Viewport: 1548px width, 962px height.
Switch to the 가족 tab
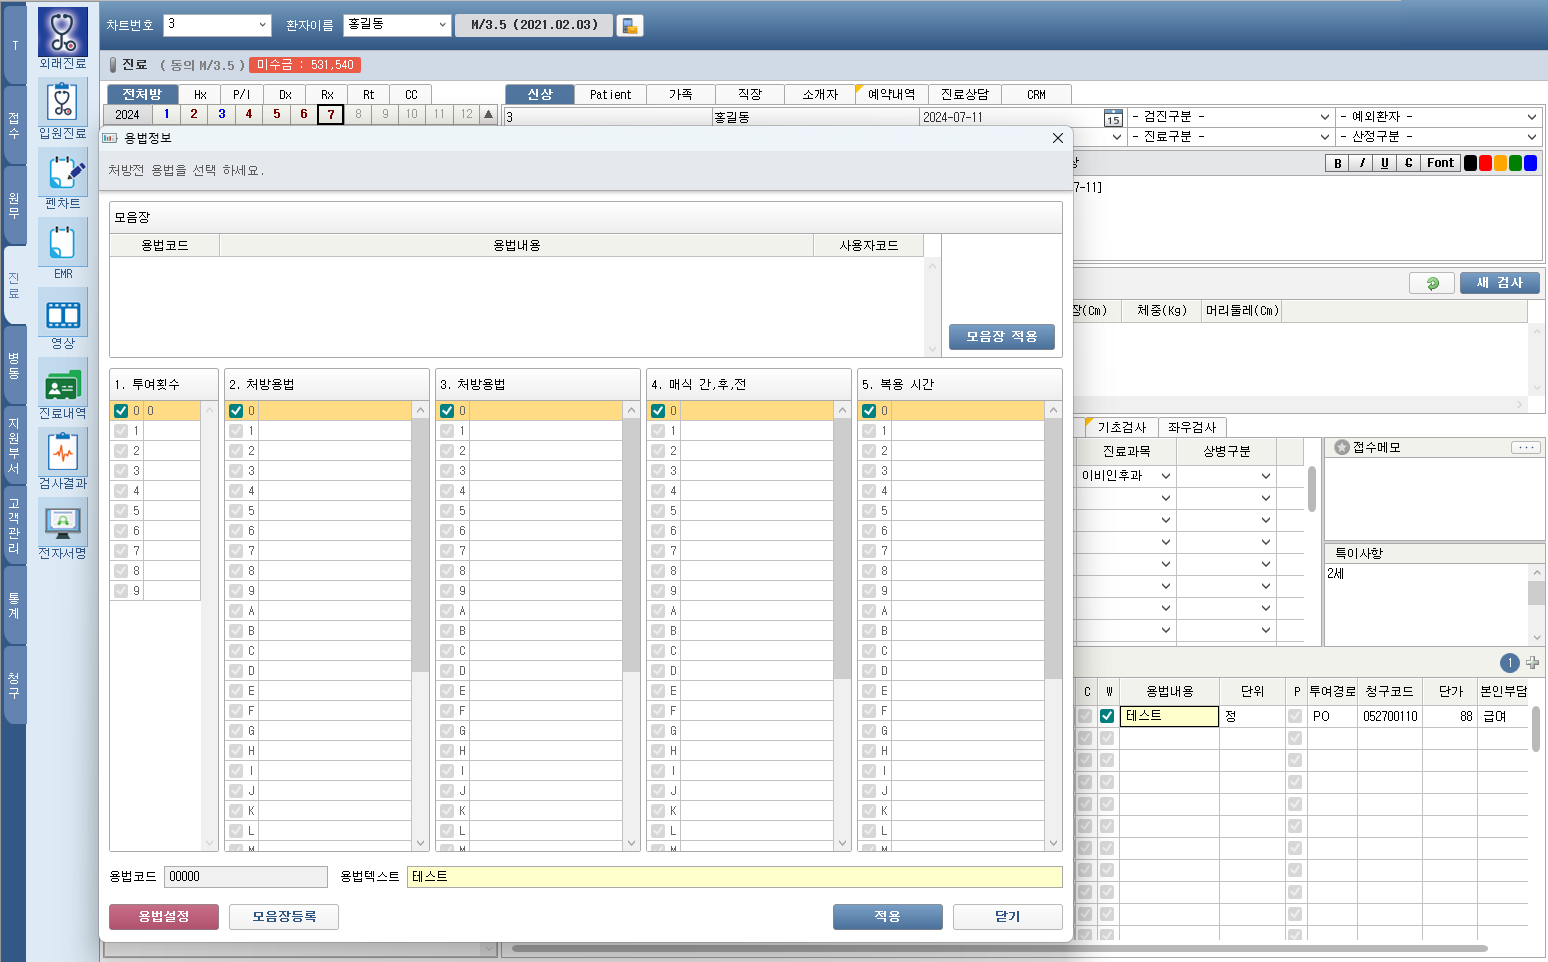click(680, 94)
